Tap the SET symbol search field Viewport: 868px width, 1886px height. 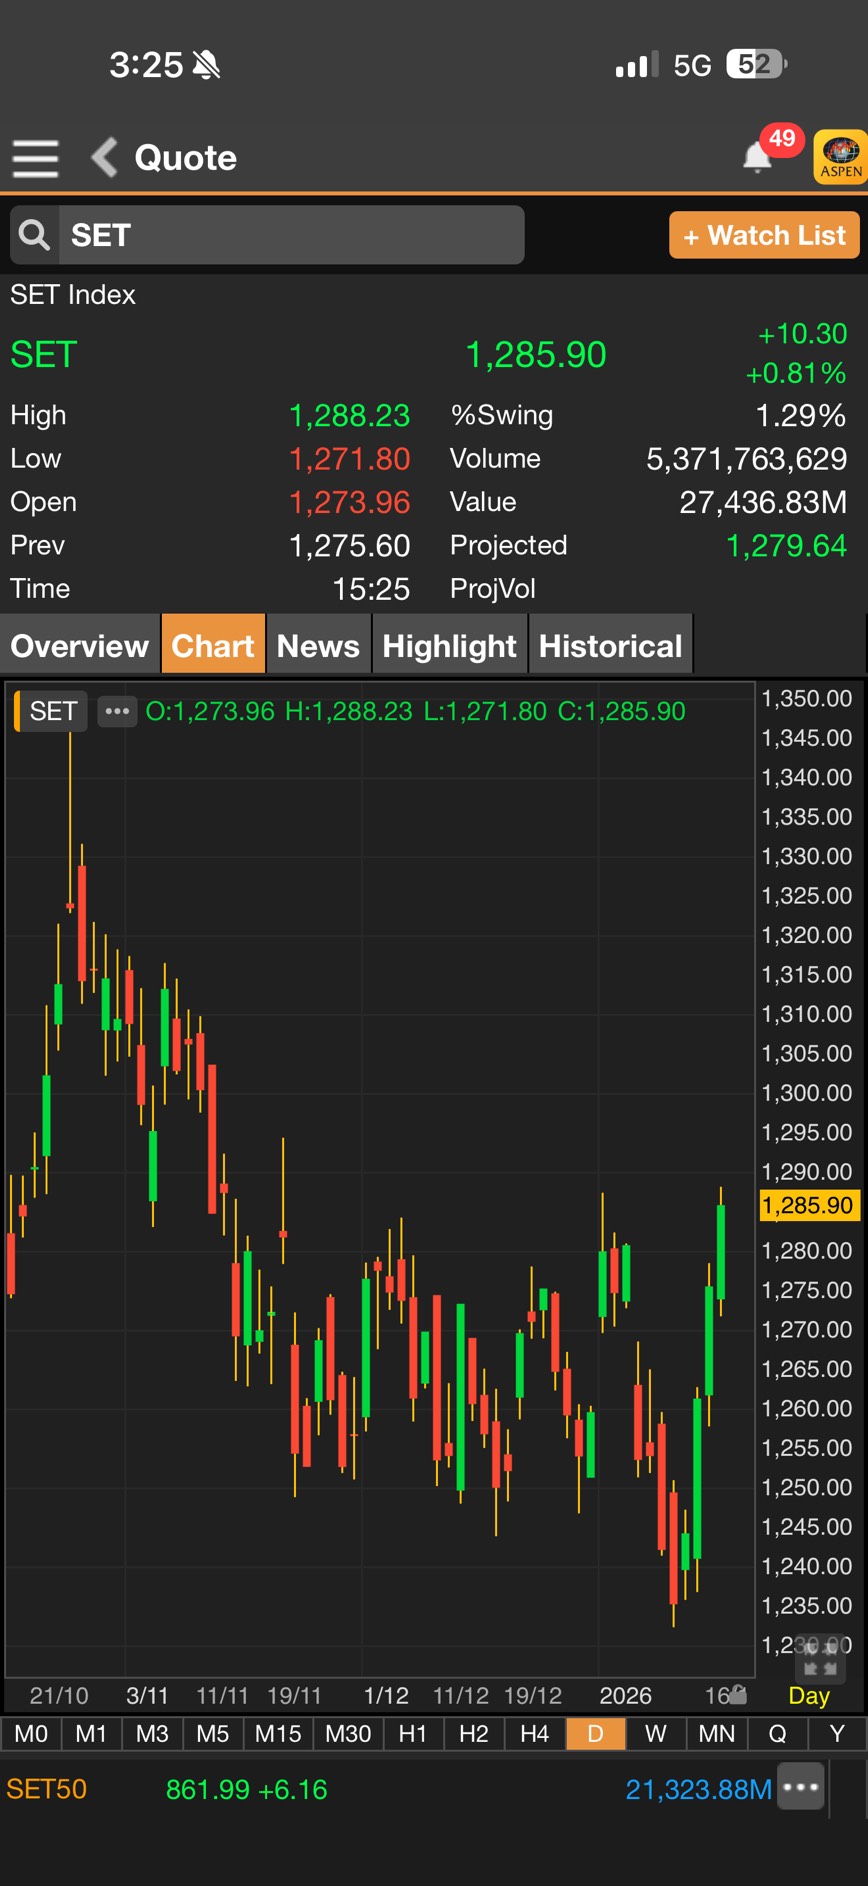[x=290, y=235]
